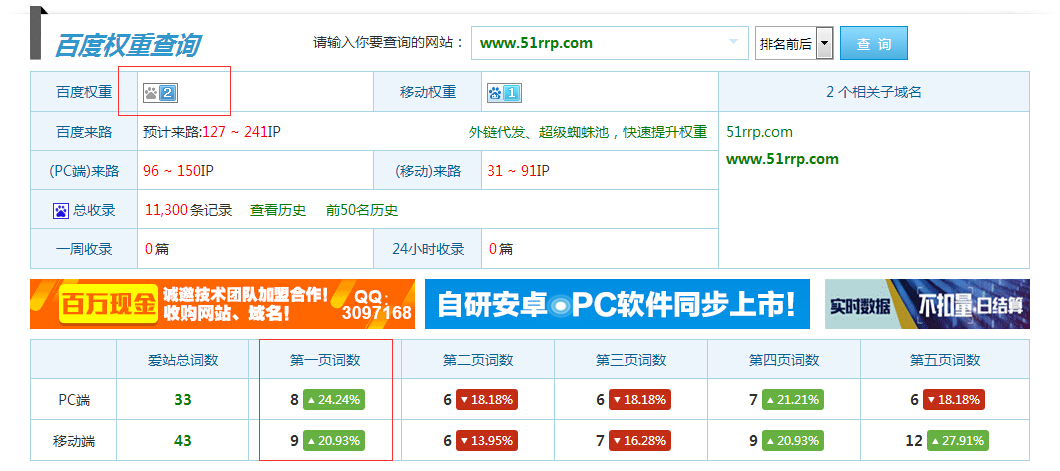
Task: Click the red 13.95% badge
Action: 487,441
